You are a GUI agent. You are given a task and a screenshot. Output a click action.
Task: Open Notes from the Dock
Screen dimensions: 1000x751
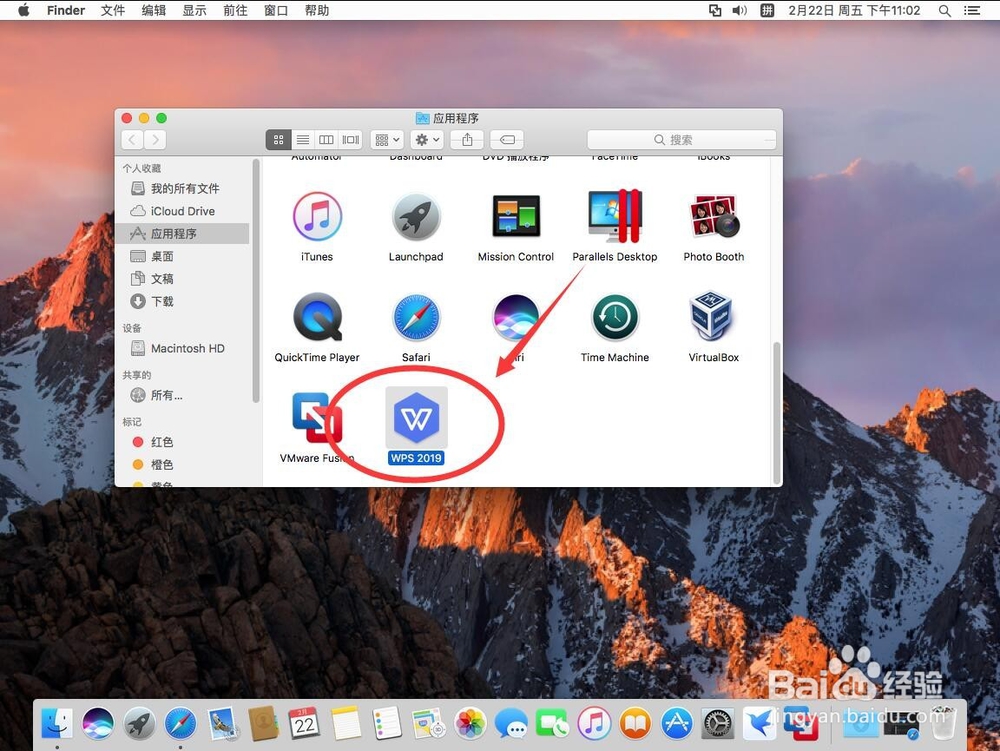coord(346,724)
